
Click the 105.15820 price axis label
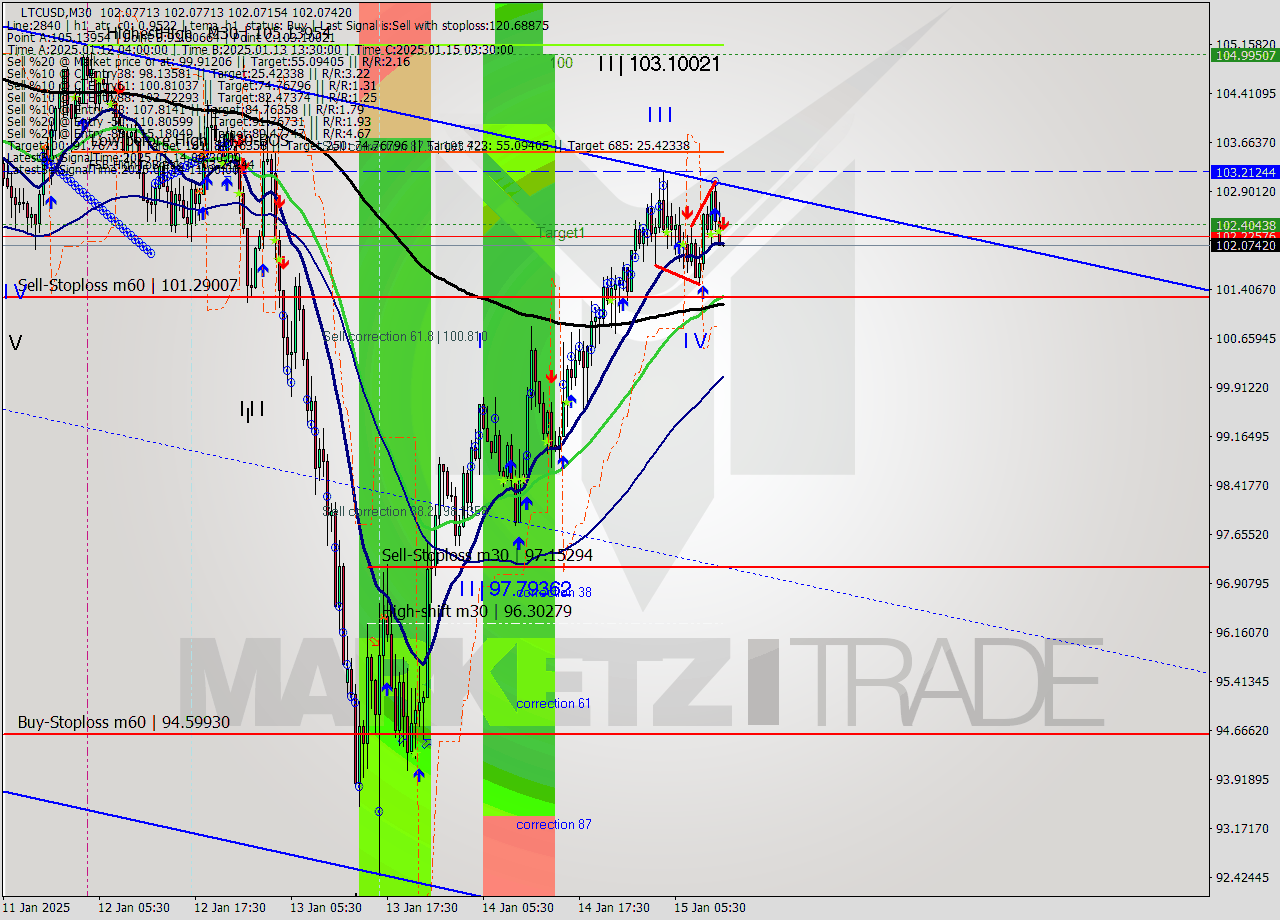[1245, 44]
